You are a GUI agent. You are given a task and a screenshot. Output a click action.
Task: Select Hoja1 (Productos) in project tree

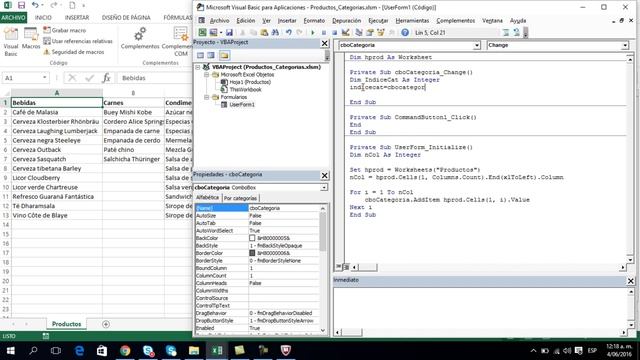(x=250, y=82)
